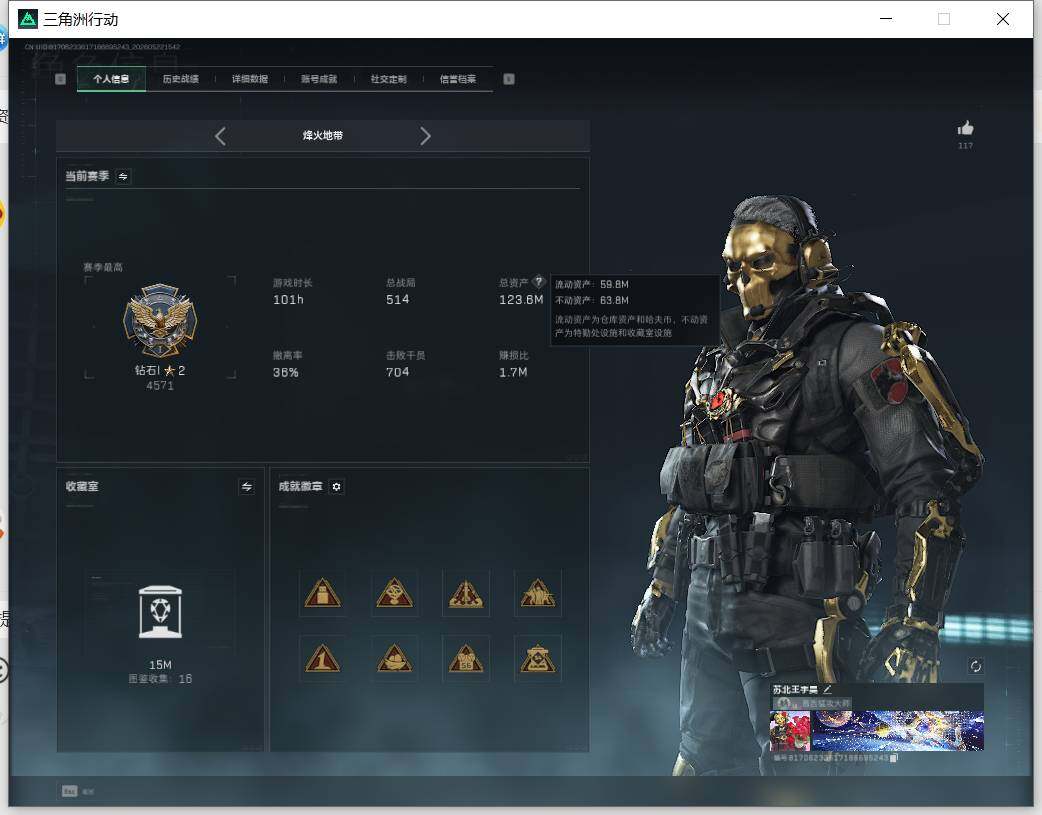Click the 图鉴收集 16 text

point(160,679)
